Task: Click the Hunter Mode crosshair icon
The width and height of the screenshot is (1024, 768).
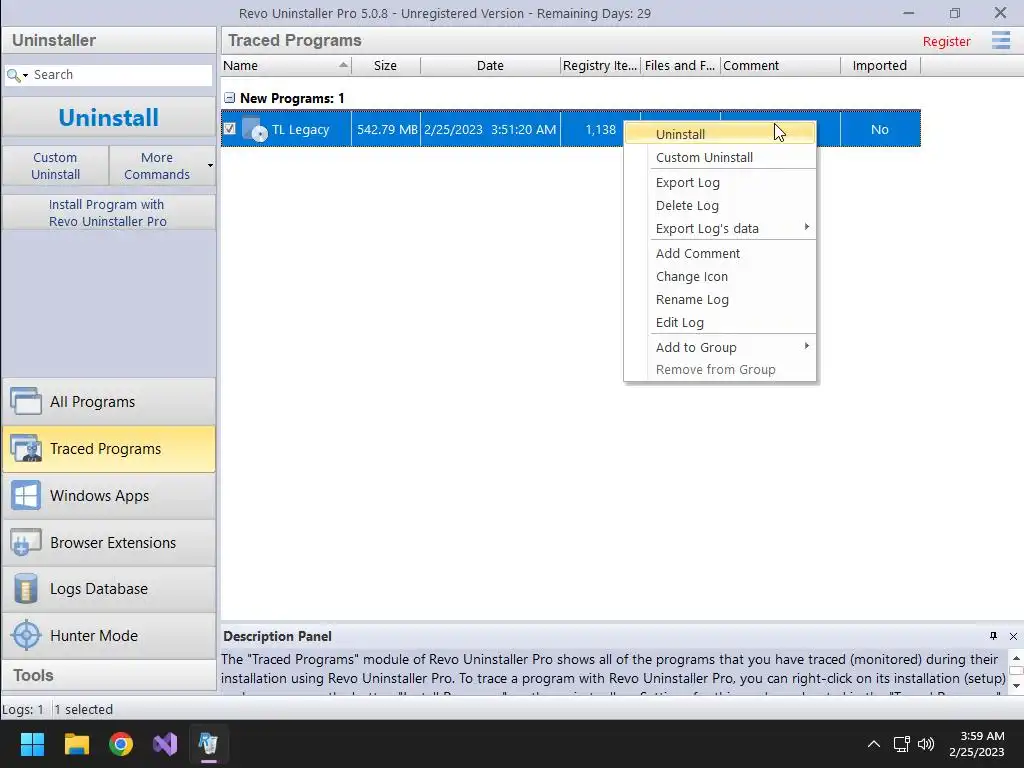Action: click(26, 635)
